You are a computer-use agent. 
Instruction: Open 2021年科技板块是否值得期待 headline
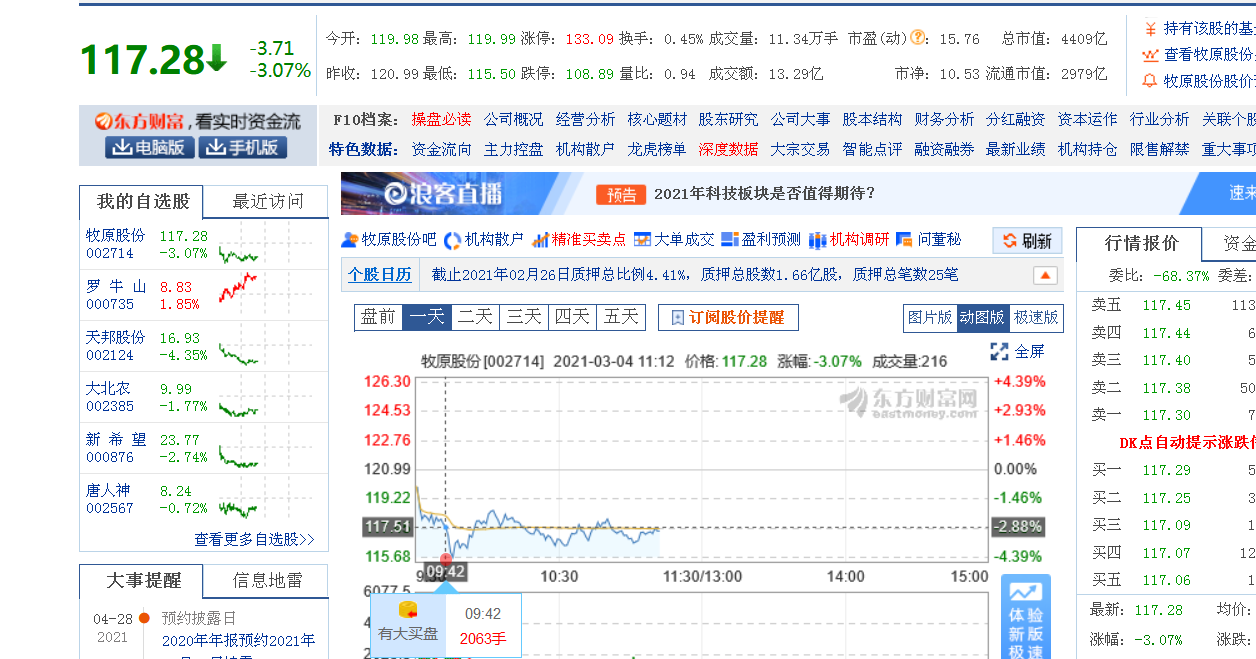(765, 194)
